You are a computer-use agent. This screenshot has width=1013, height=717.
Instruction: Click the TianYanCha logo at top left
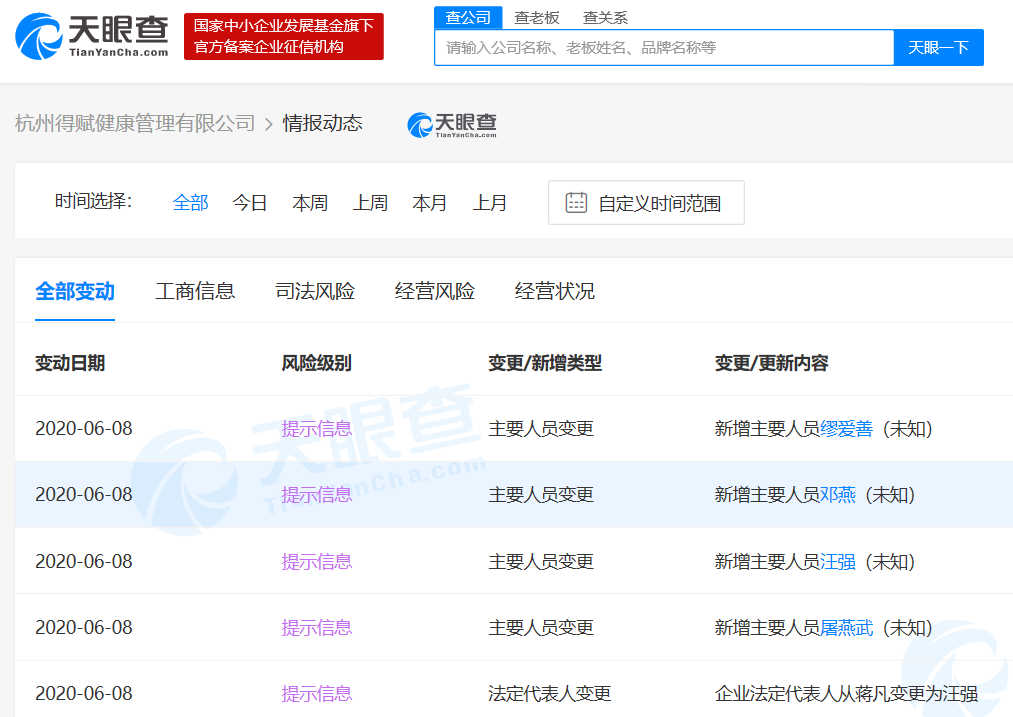point(92,36)
